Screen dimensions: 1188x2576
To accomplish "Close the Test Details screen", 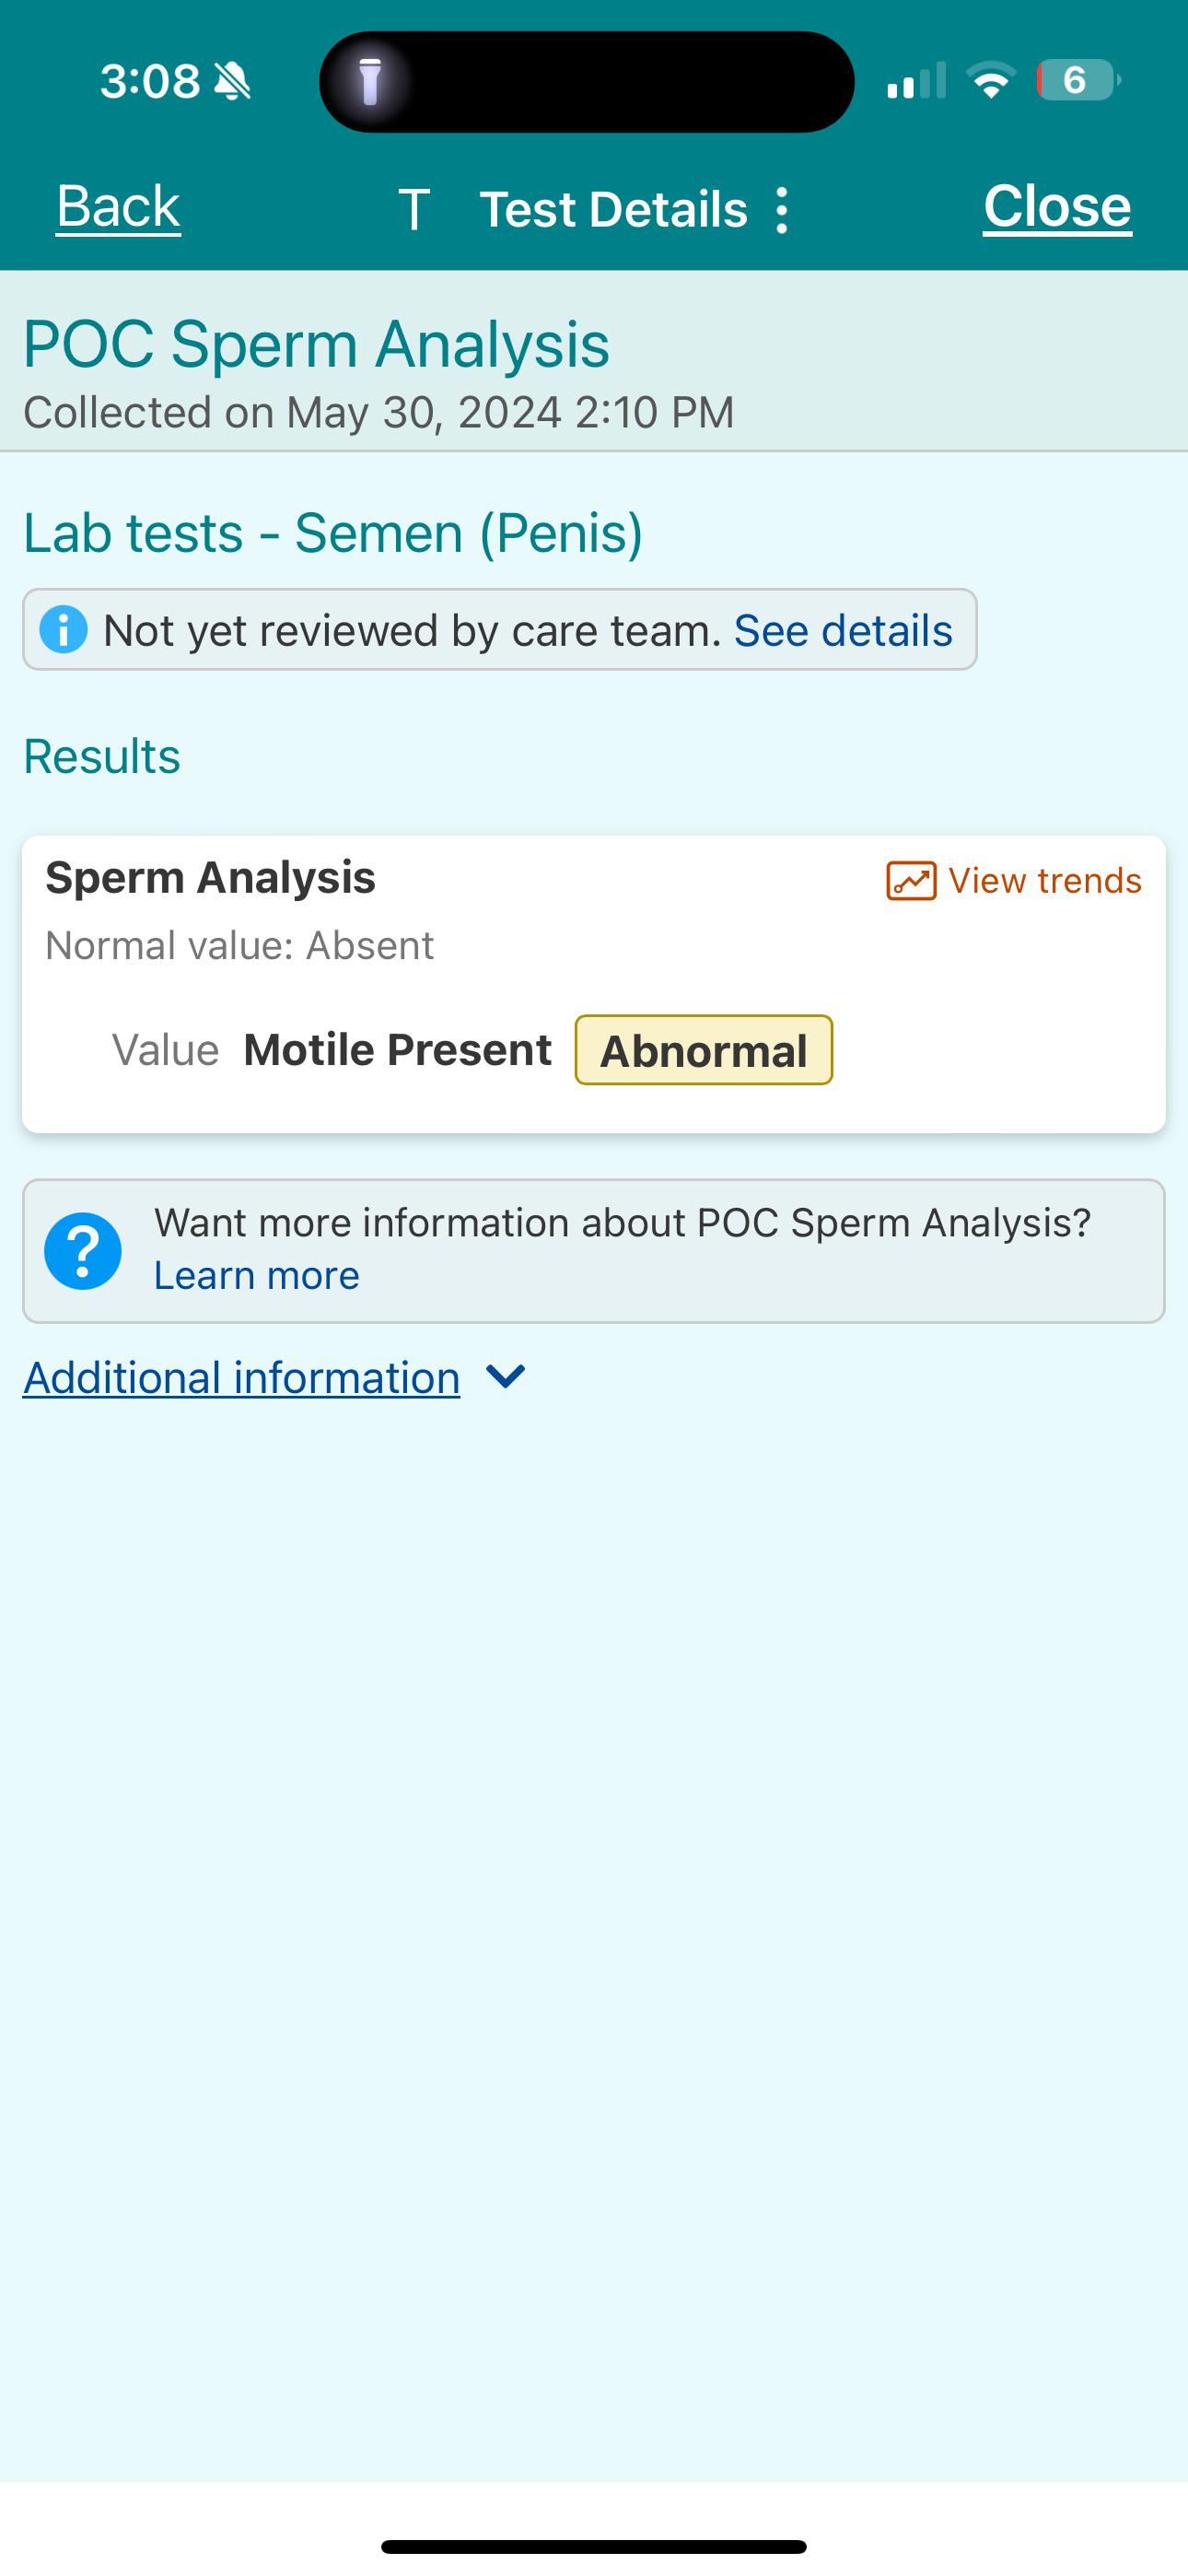I will tap(1057, 206).
